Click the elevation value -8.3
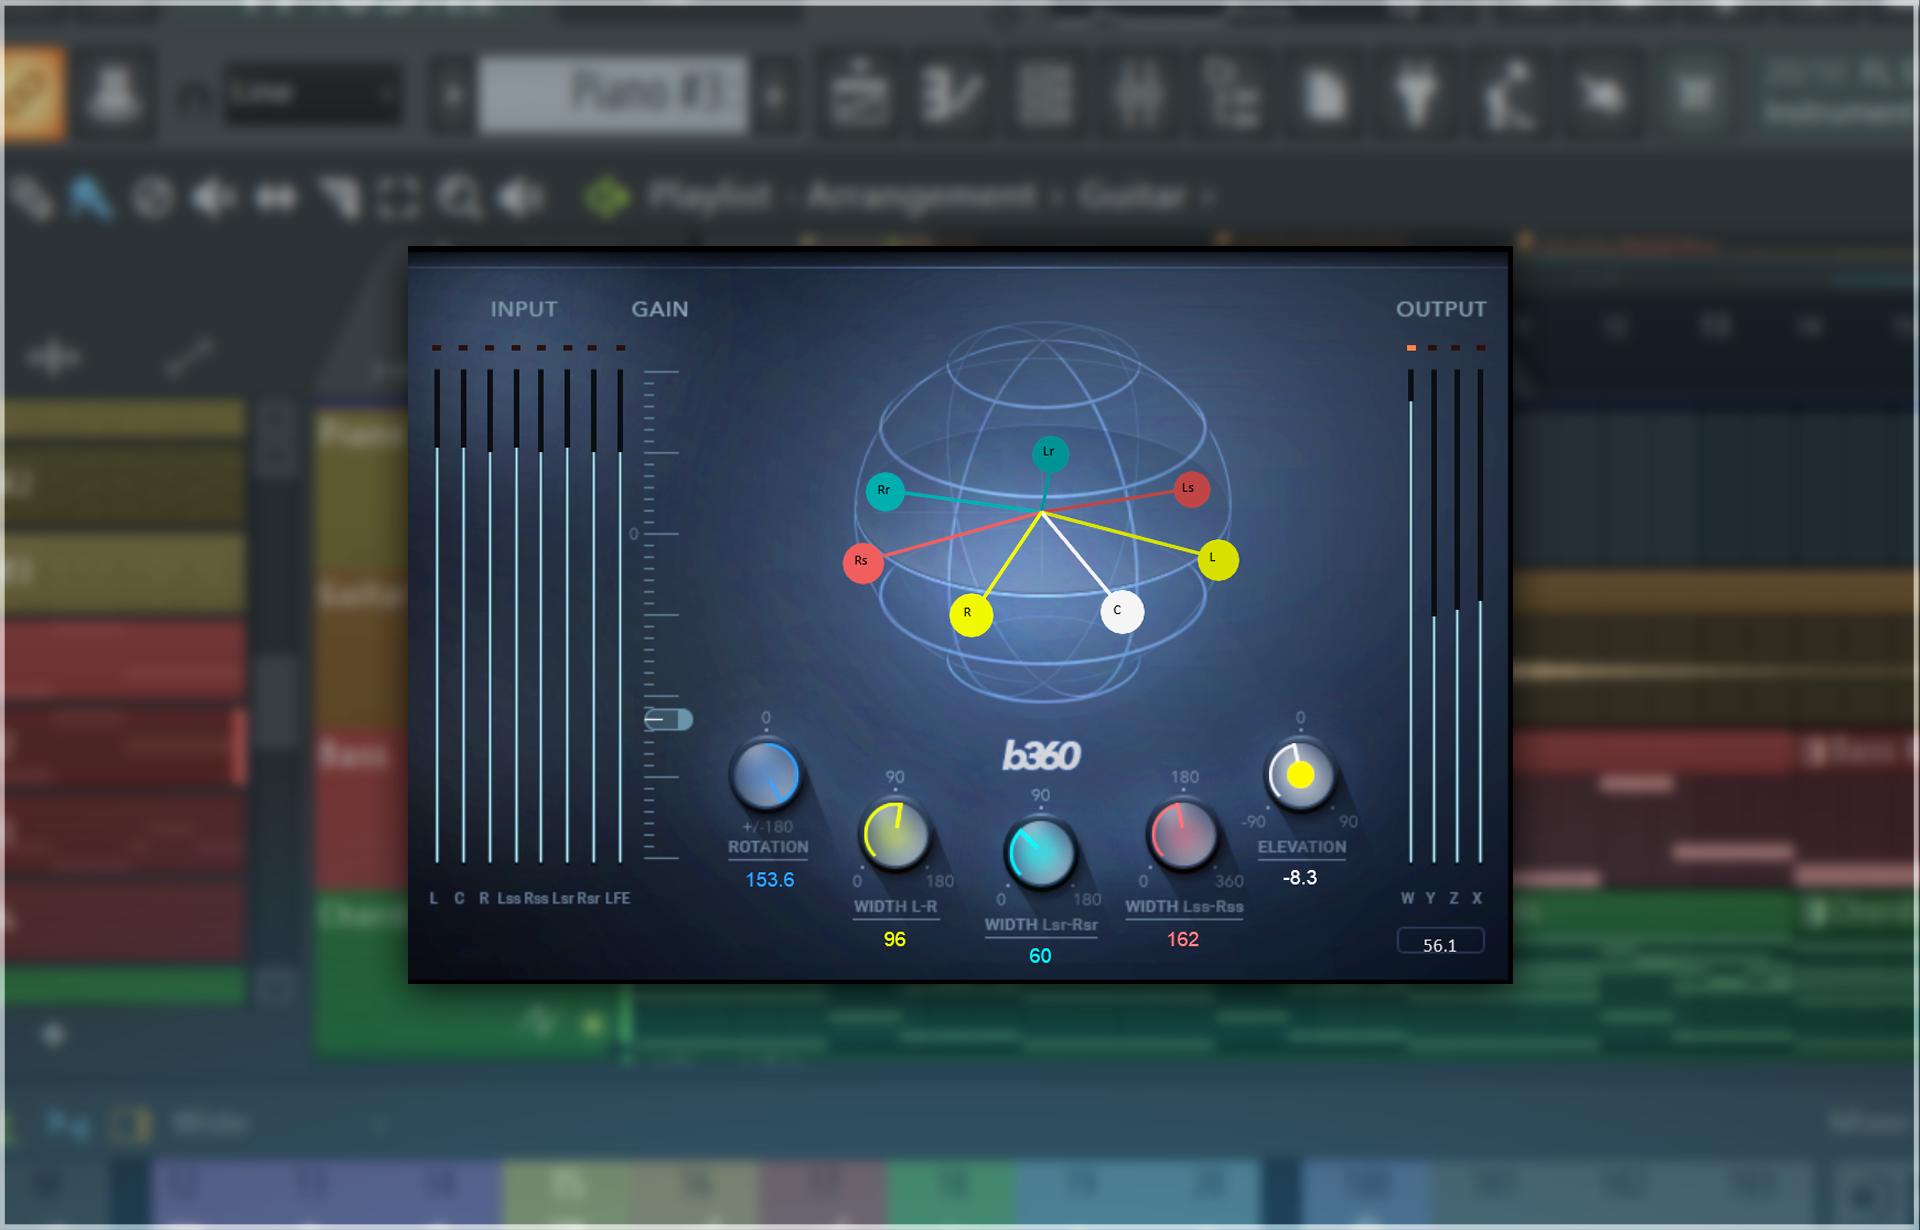The height and width of the screenshot is (1230, 1920). click(1300, 878)
